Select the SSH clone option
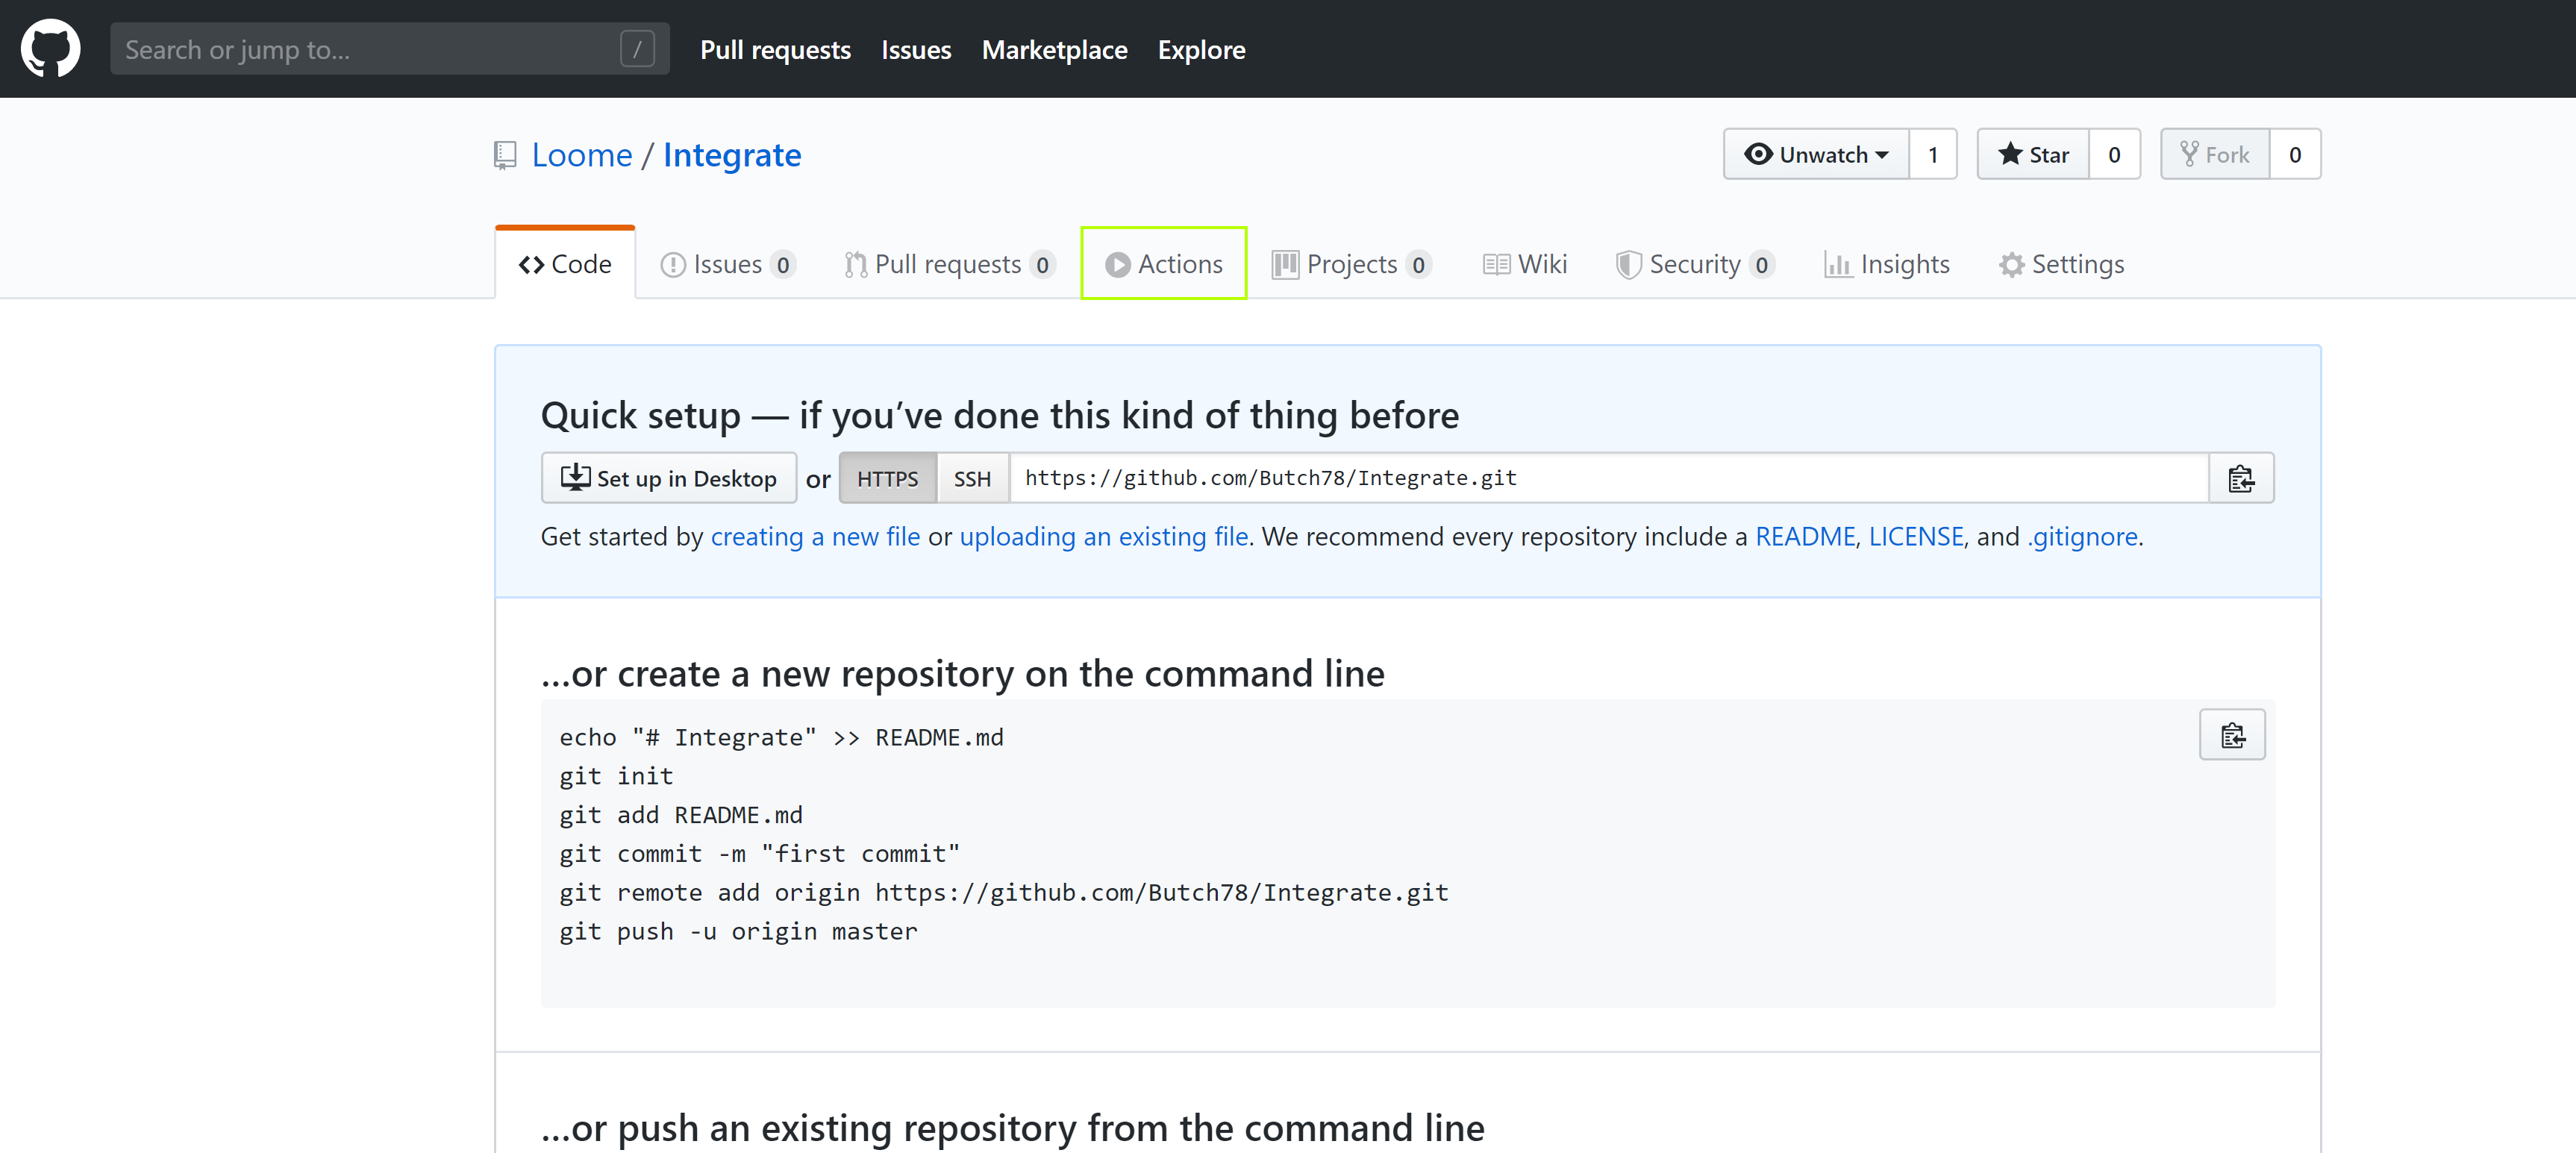 click(972, 478)
